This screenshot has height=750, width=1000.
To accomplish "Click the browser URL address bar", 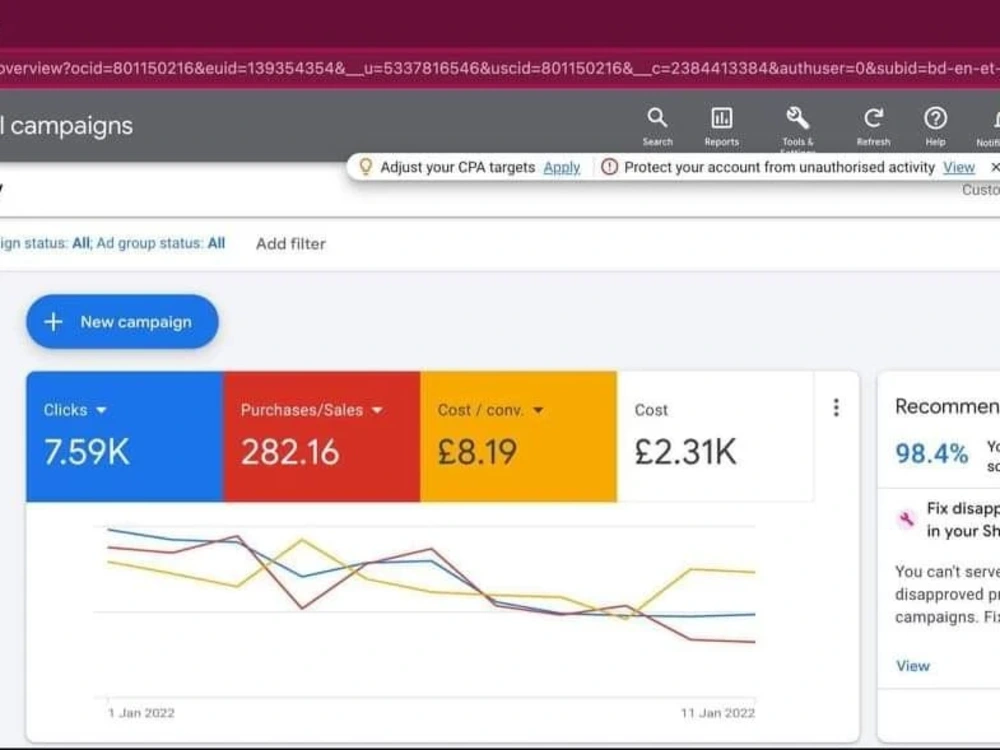I will 500,68.
